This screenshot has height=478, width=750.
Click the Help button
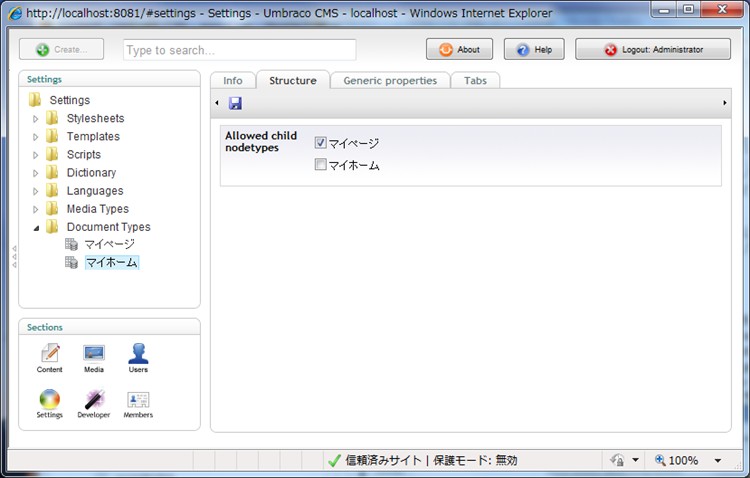[534, 49]
